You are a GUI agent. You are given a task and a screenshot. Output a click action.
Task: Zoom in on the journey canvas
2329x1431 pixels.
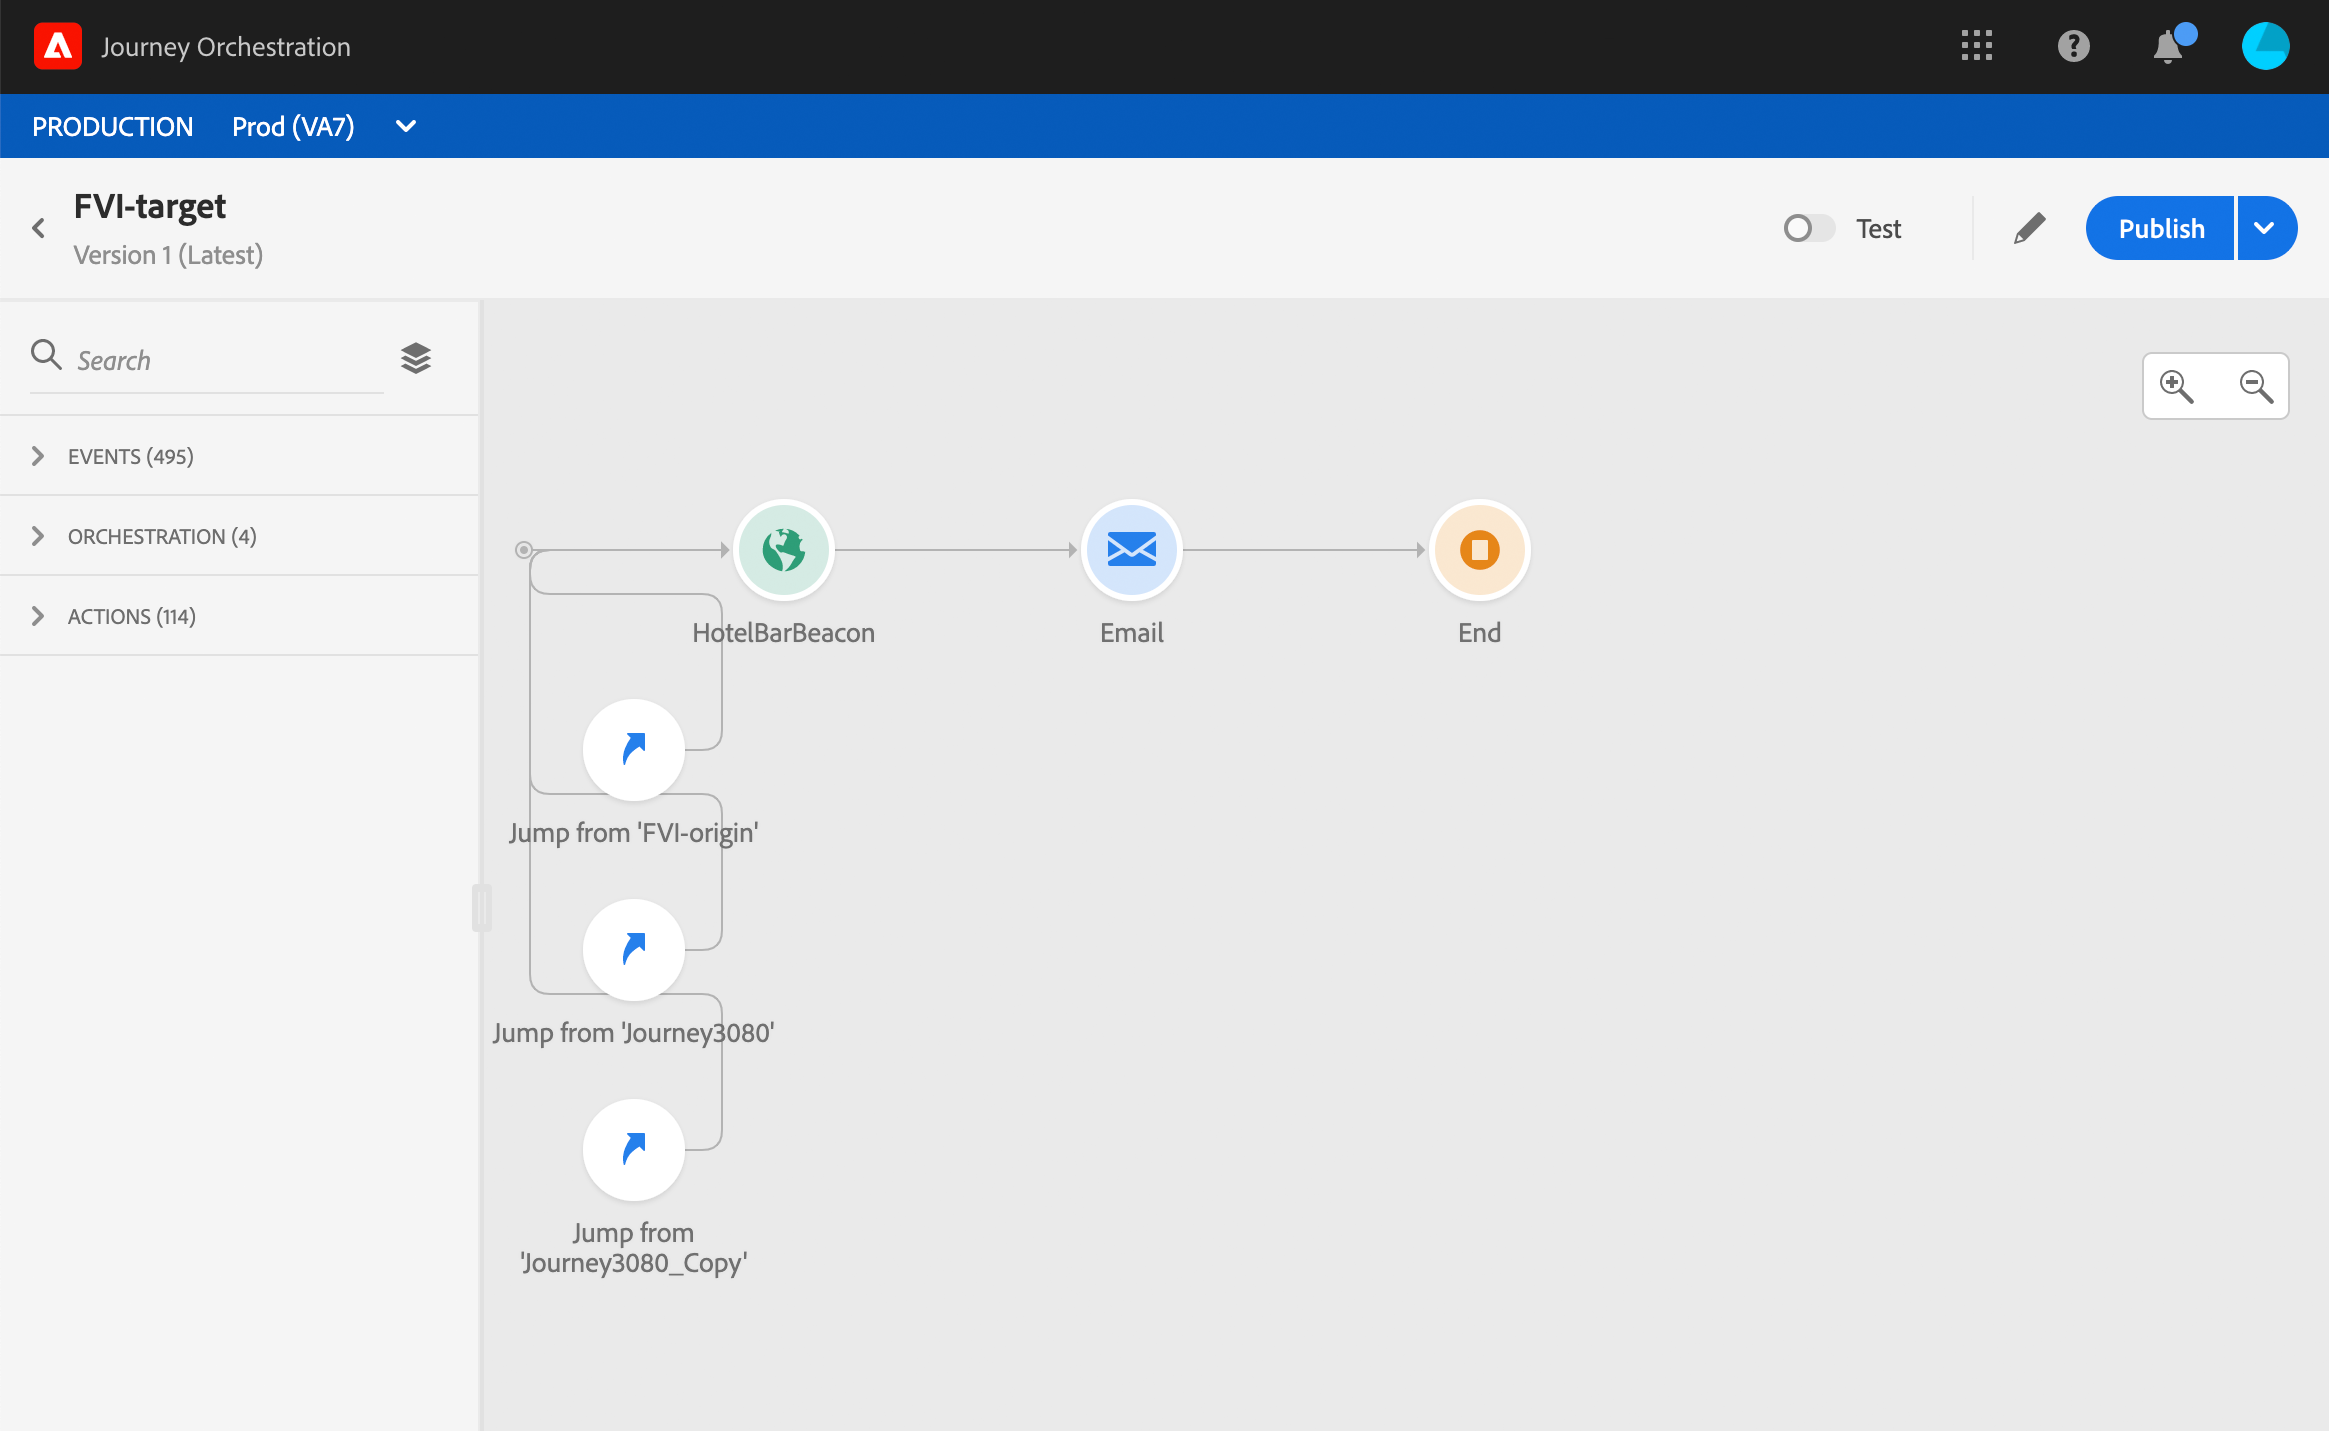point(2176,386)
